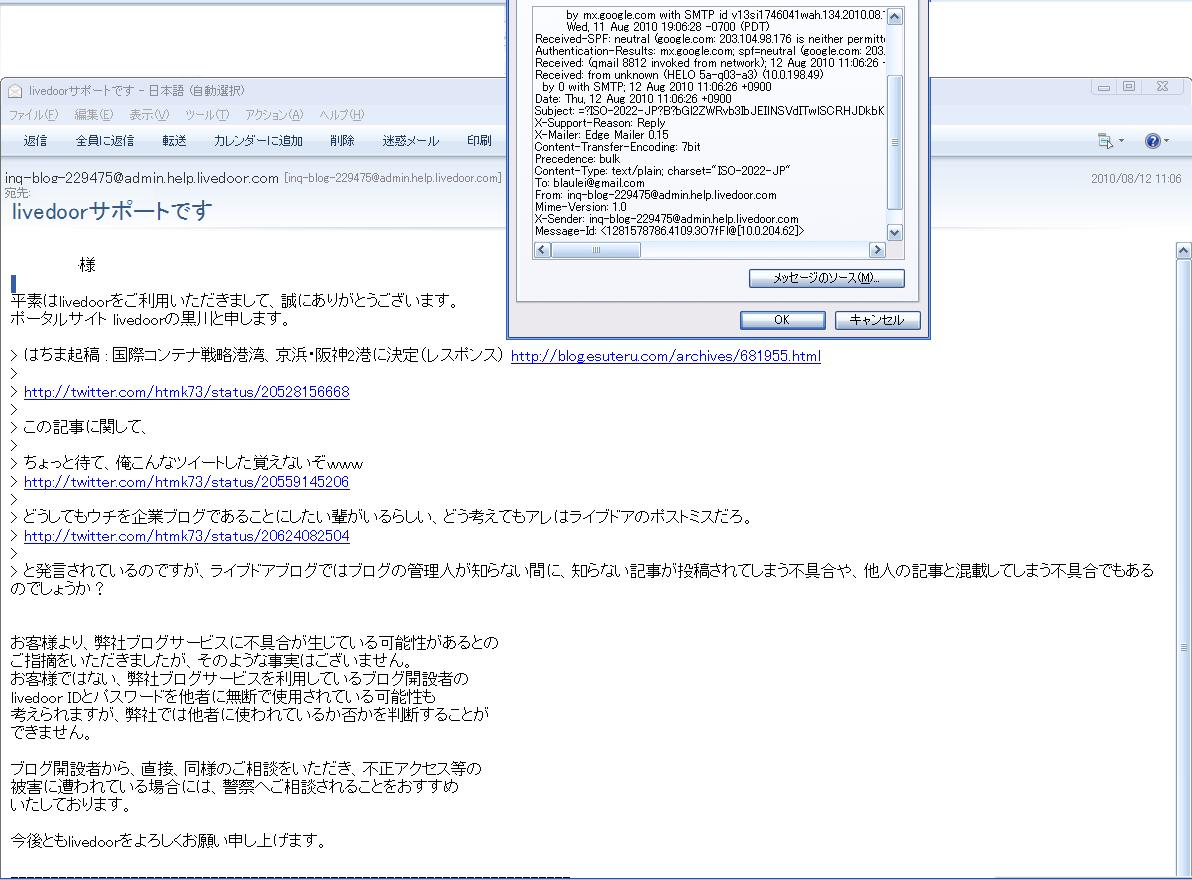Click the 宛先: recipient label
The height and width of the screenshot is (880, 1192).
(17, 194)
